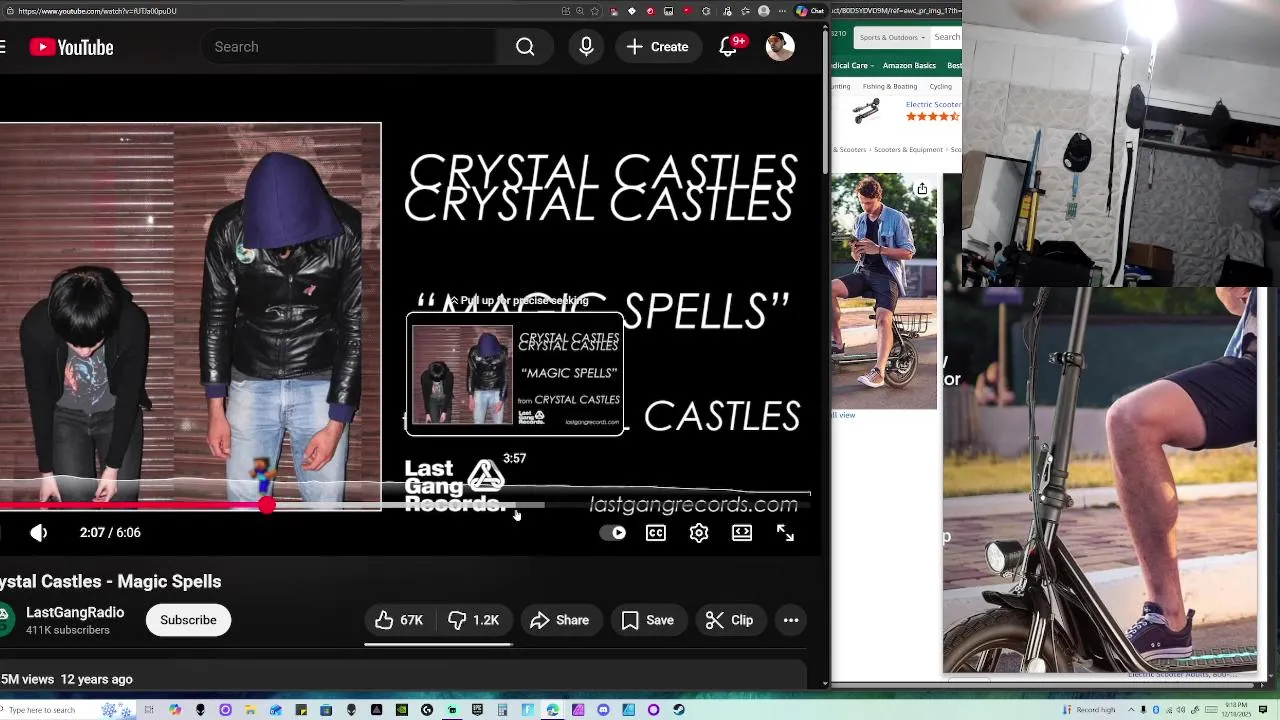Open Discord from the taskbar
This screenshot has width=1280, height=720.
(603, 710)
